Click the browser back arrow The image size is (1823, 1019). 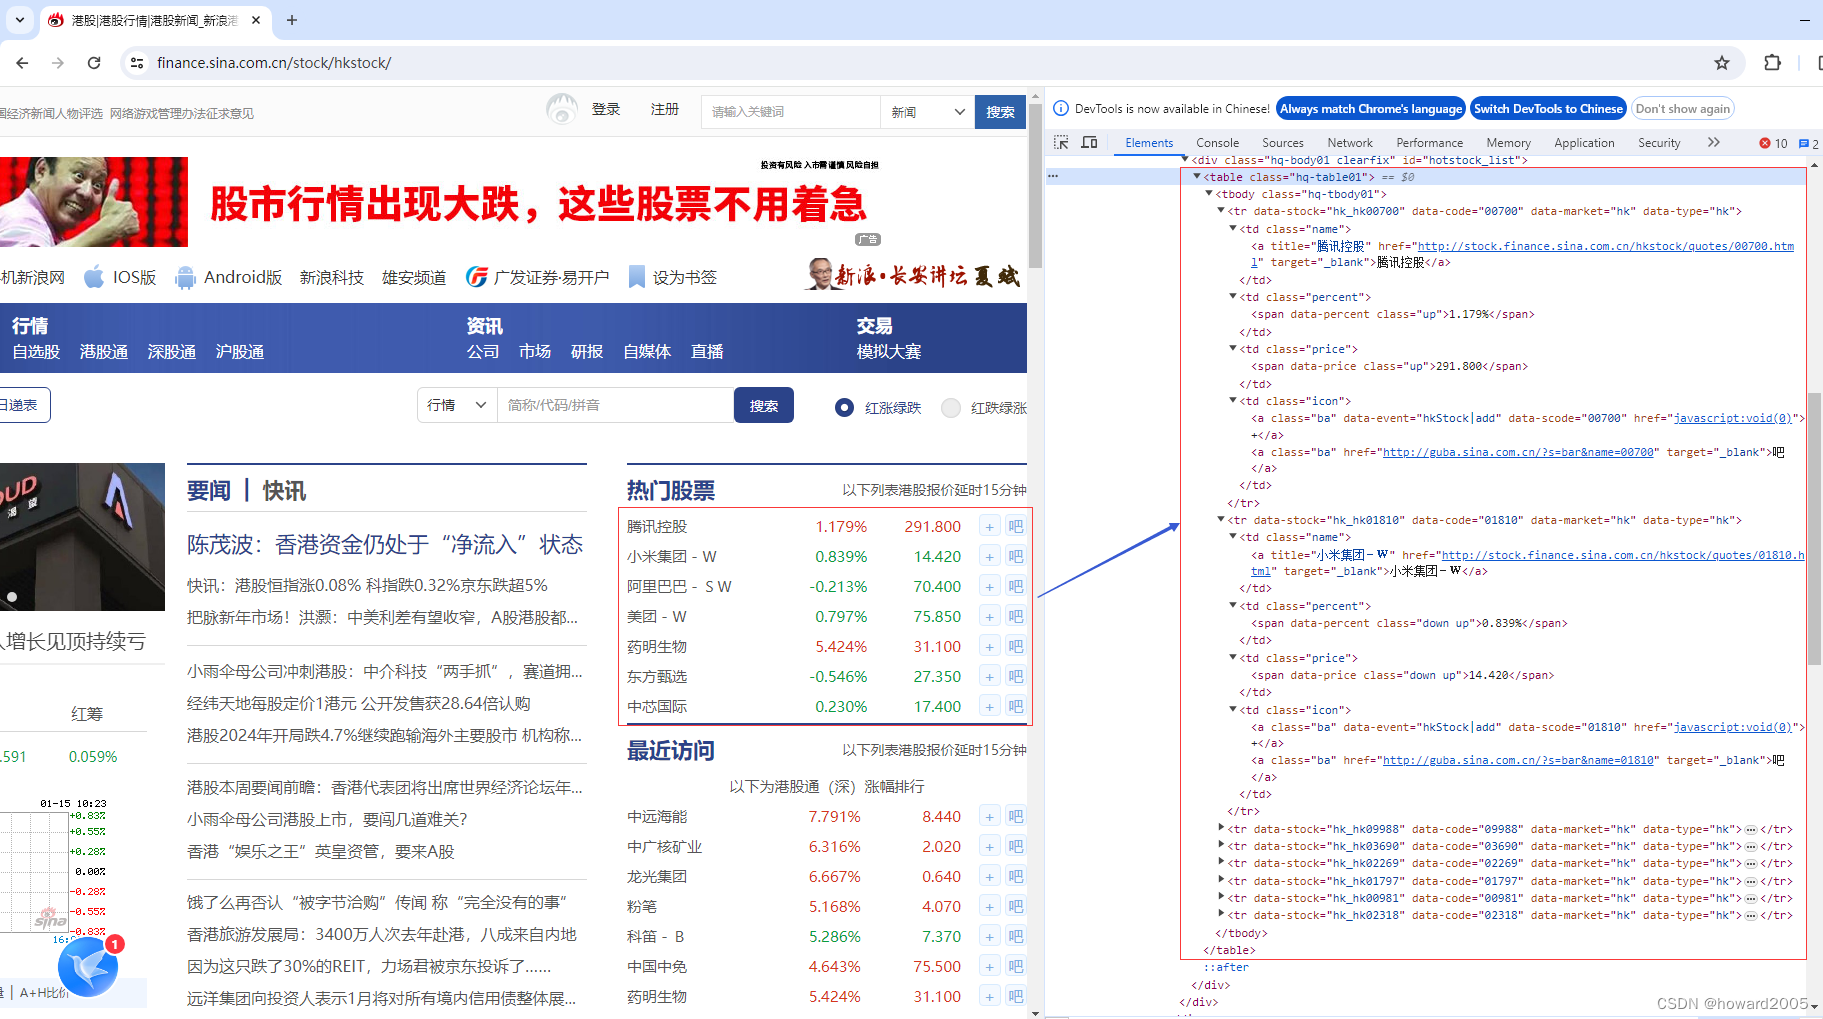[x=22, y=62]
